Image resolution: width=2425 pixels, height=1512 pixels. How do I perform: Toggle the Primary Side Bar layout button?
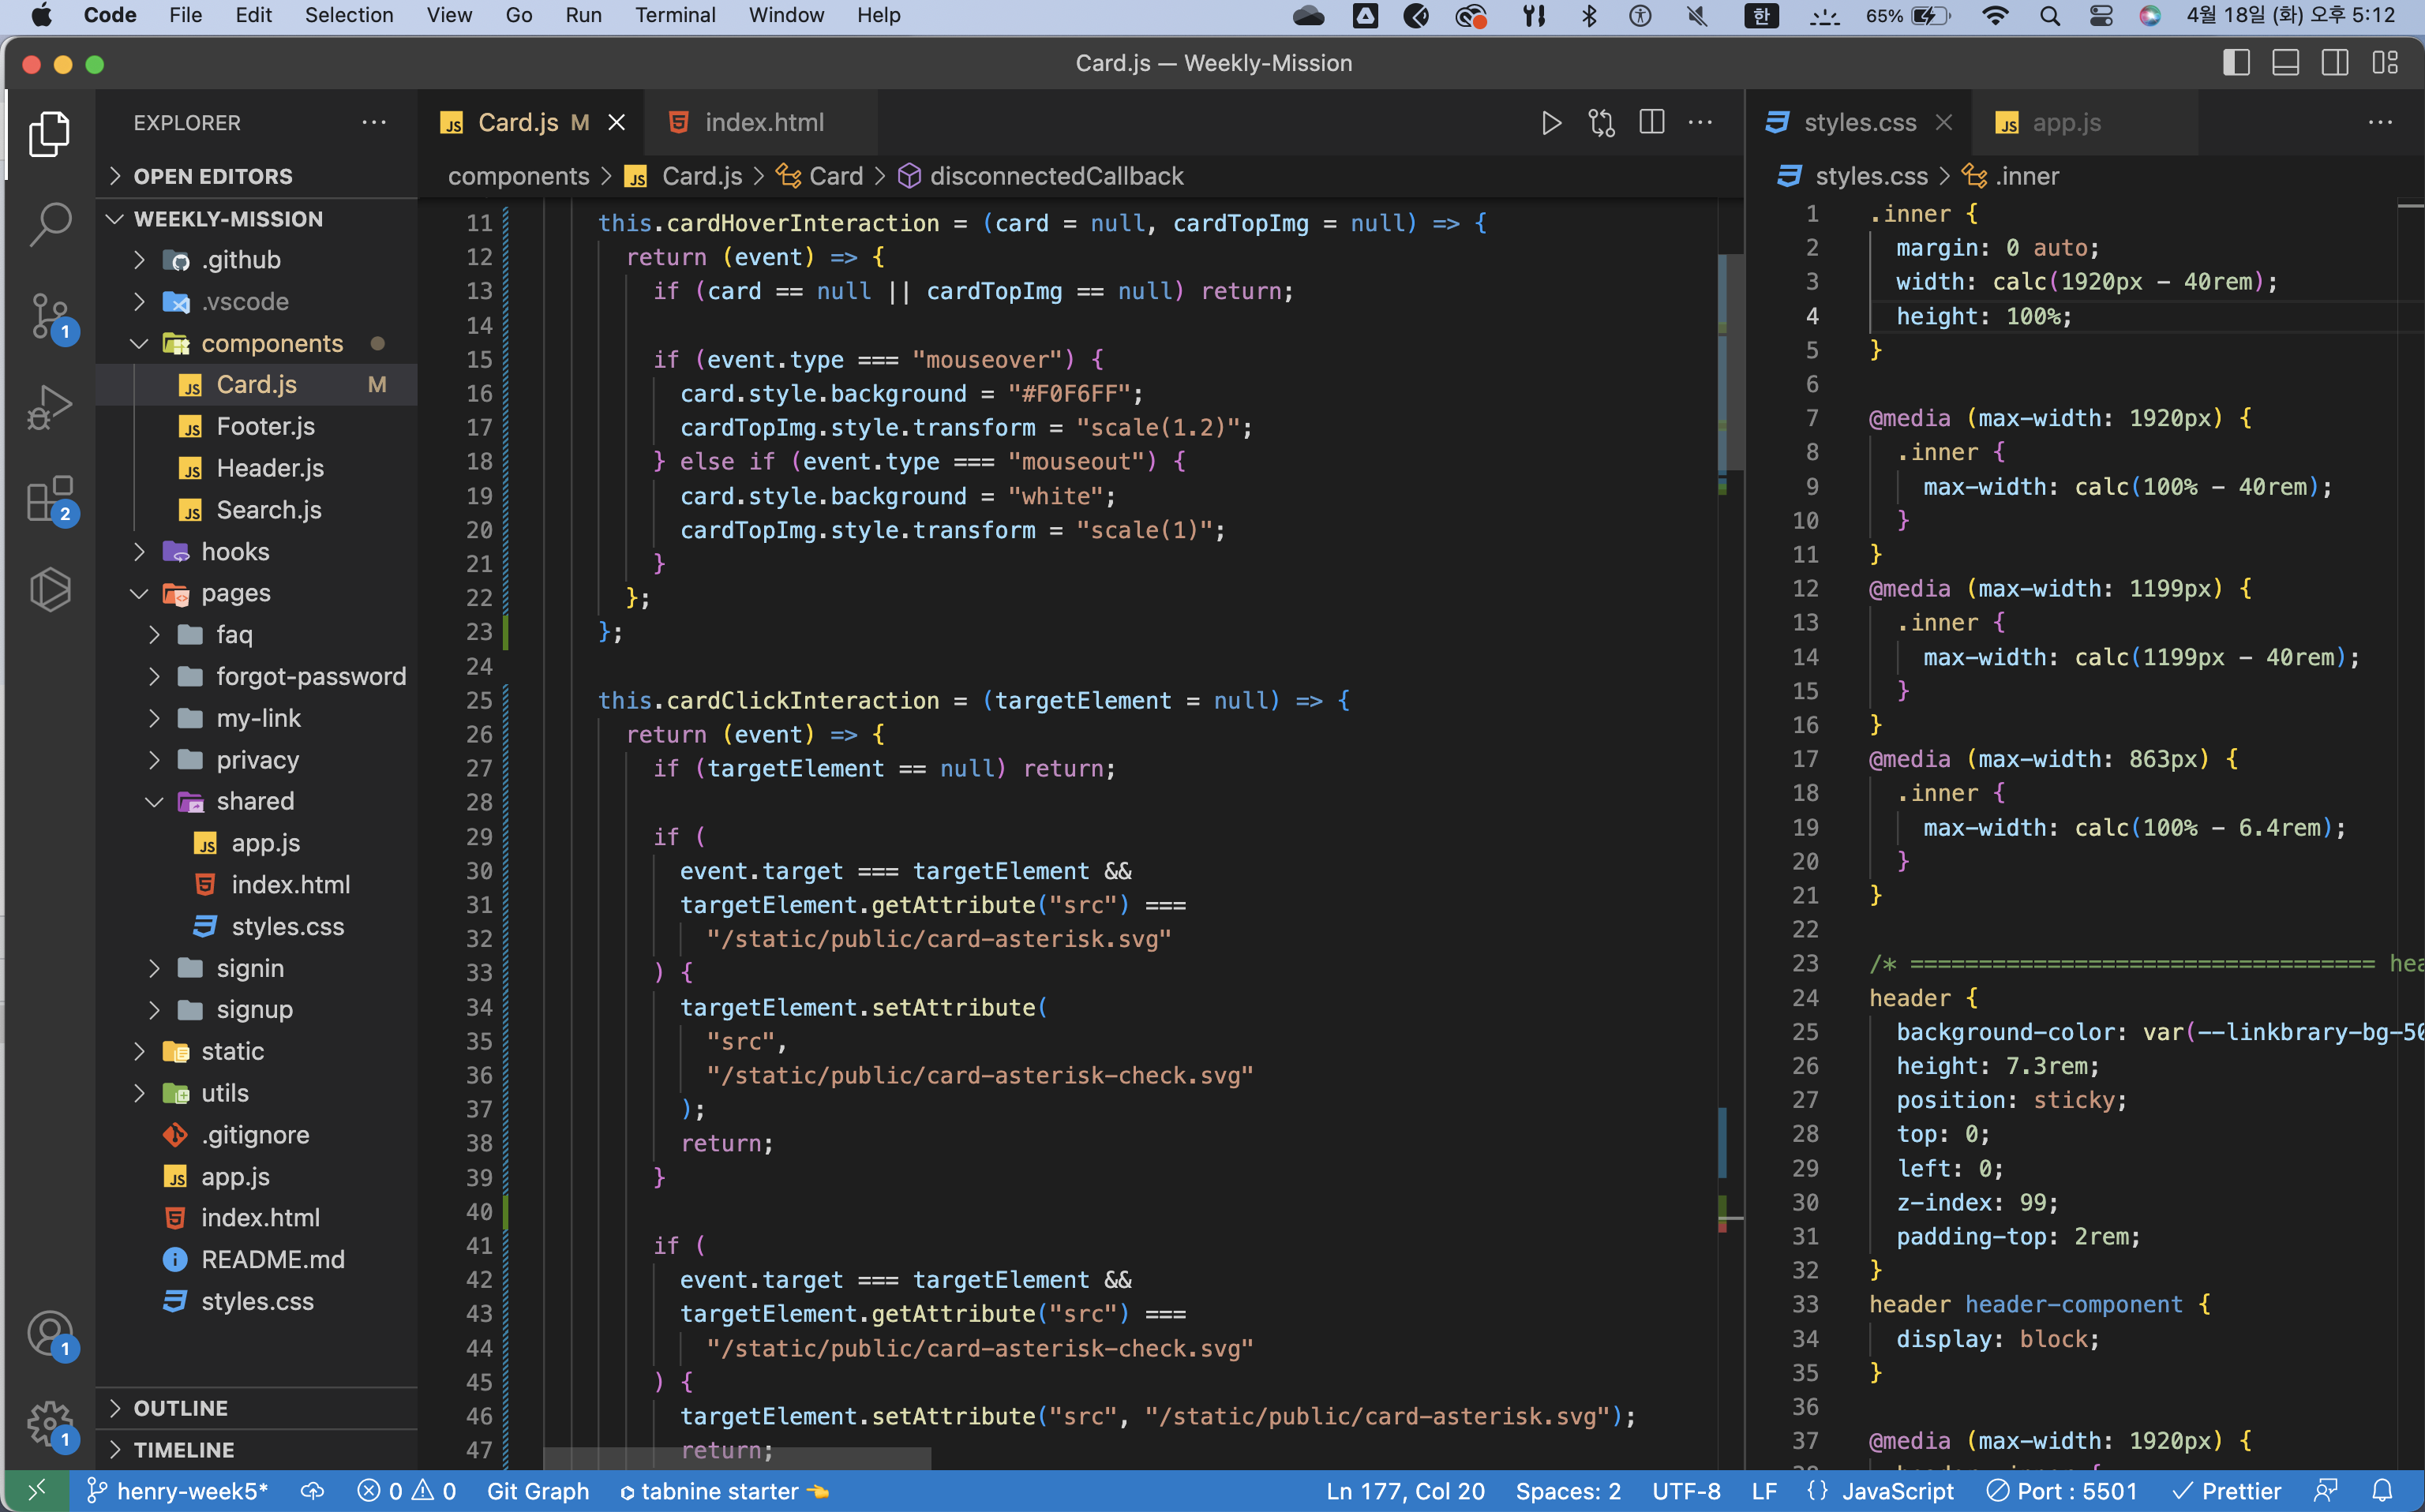2236,63
